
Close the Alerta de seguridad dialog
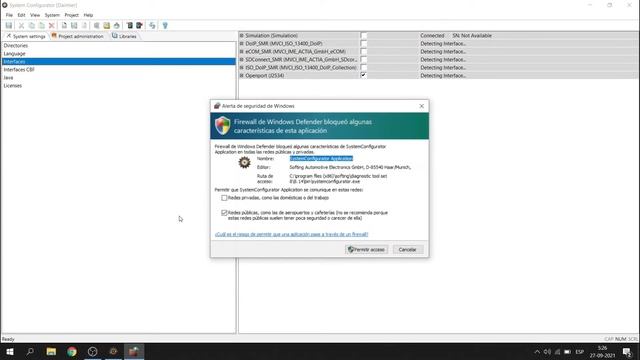point(422,106)
